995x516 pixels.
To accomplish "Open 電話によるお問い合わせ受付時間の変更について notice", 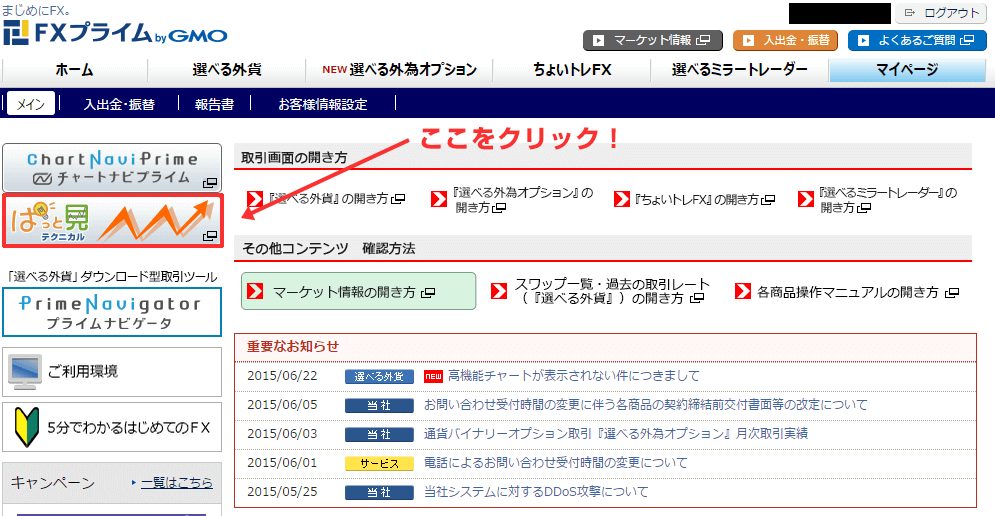I will pyautogui.click(x=555, y=463).
